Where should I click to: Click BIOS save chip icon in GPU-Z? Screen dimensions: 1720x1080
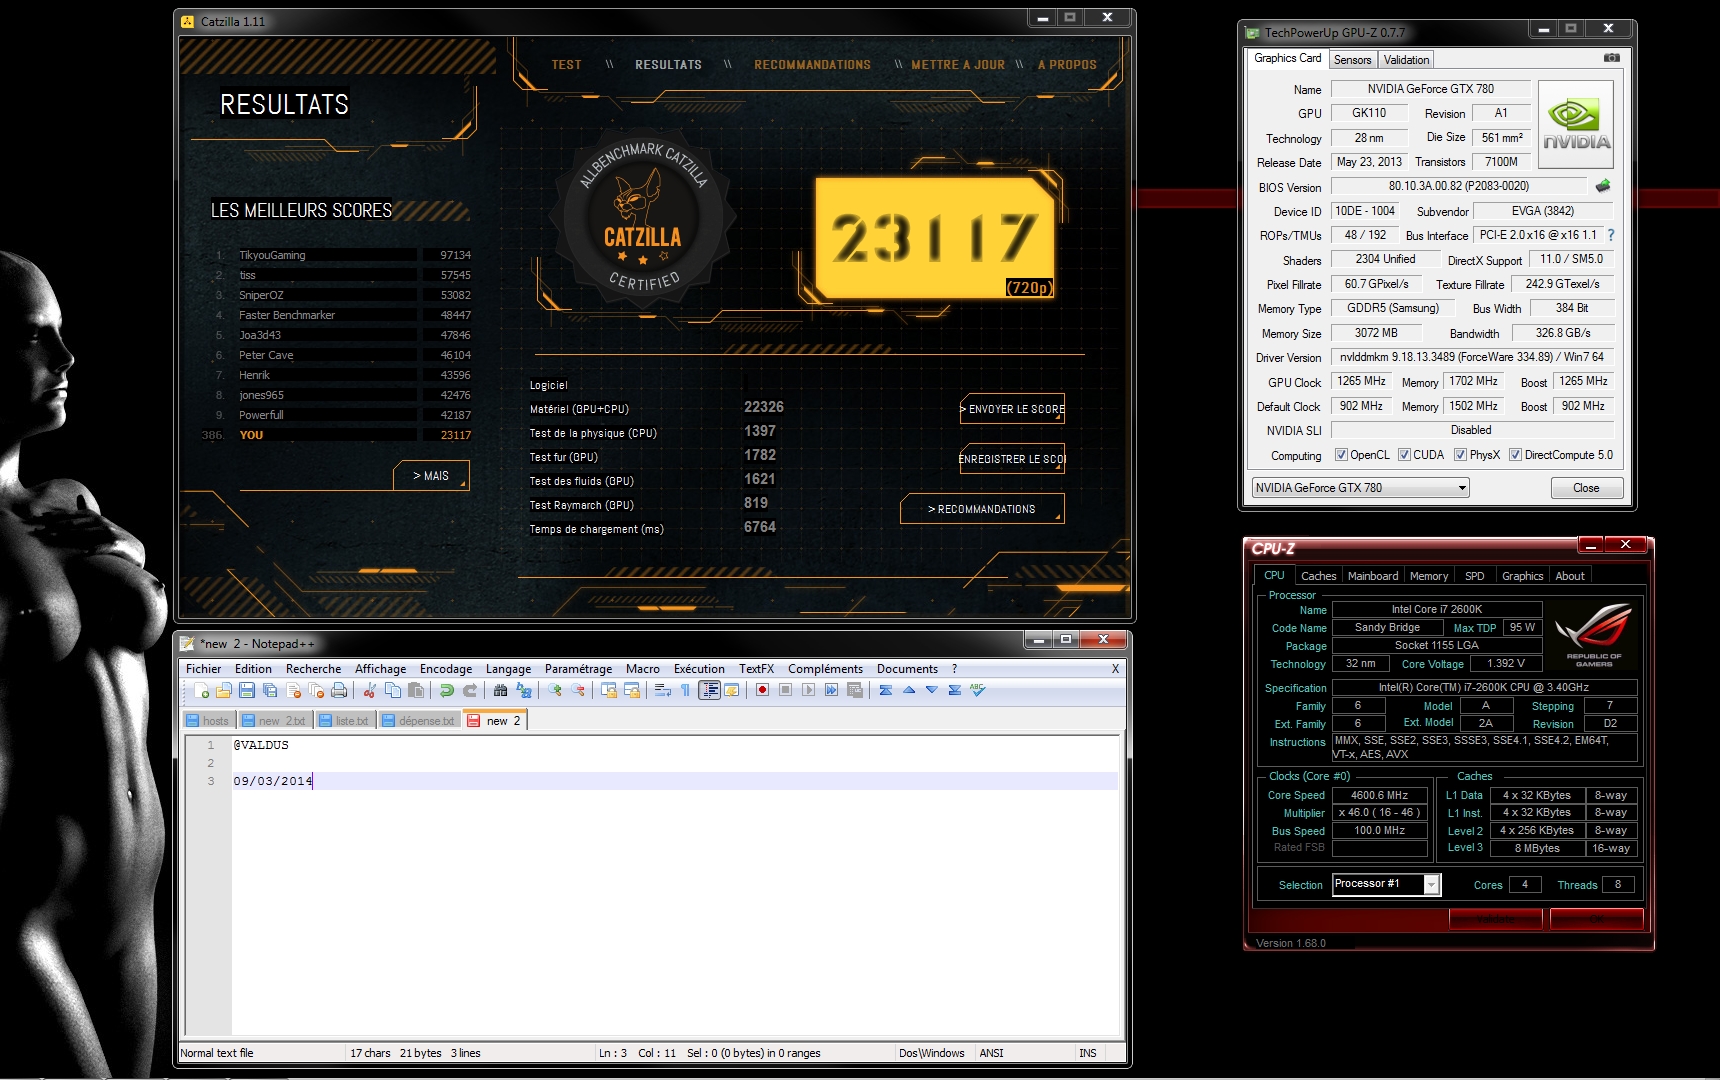pos(1603,186)
